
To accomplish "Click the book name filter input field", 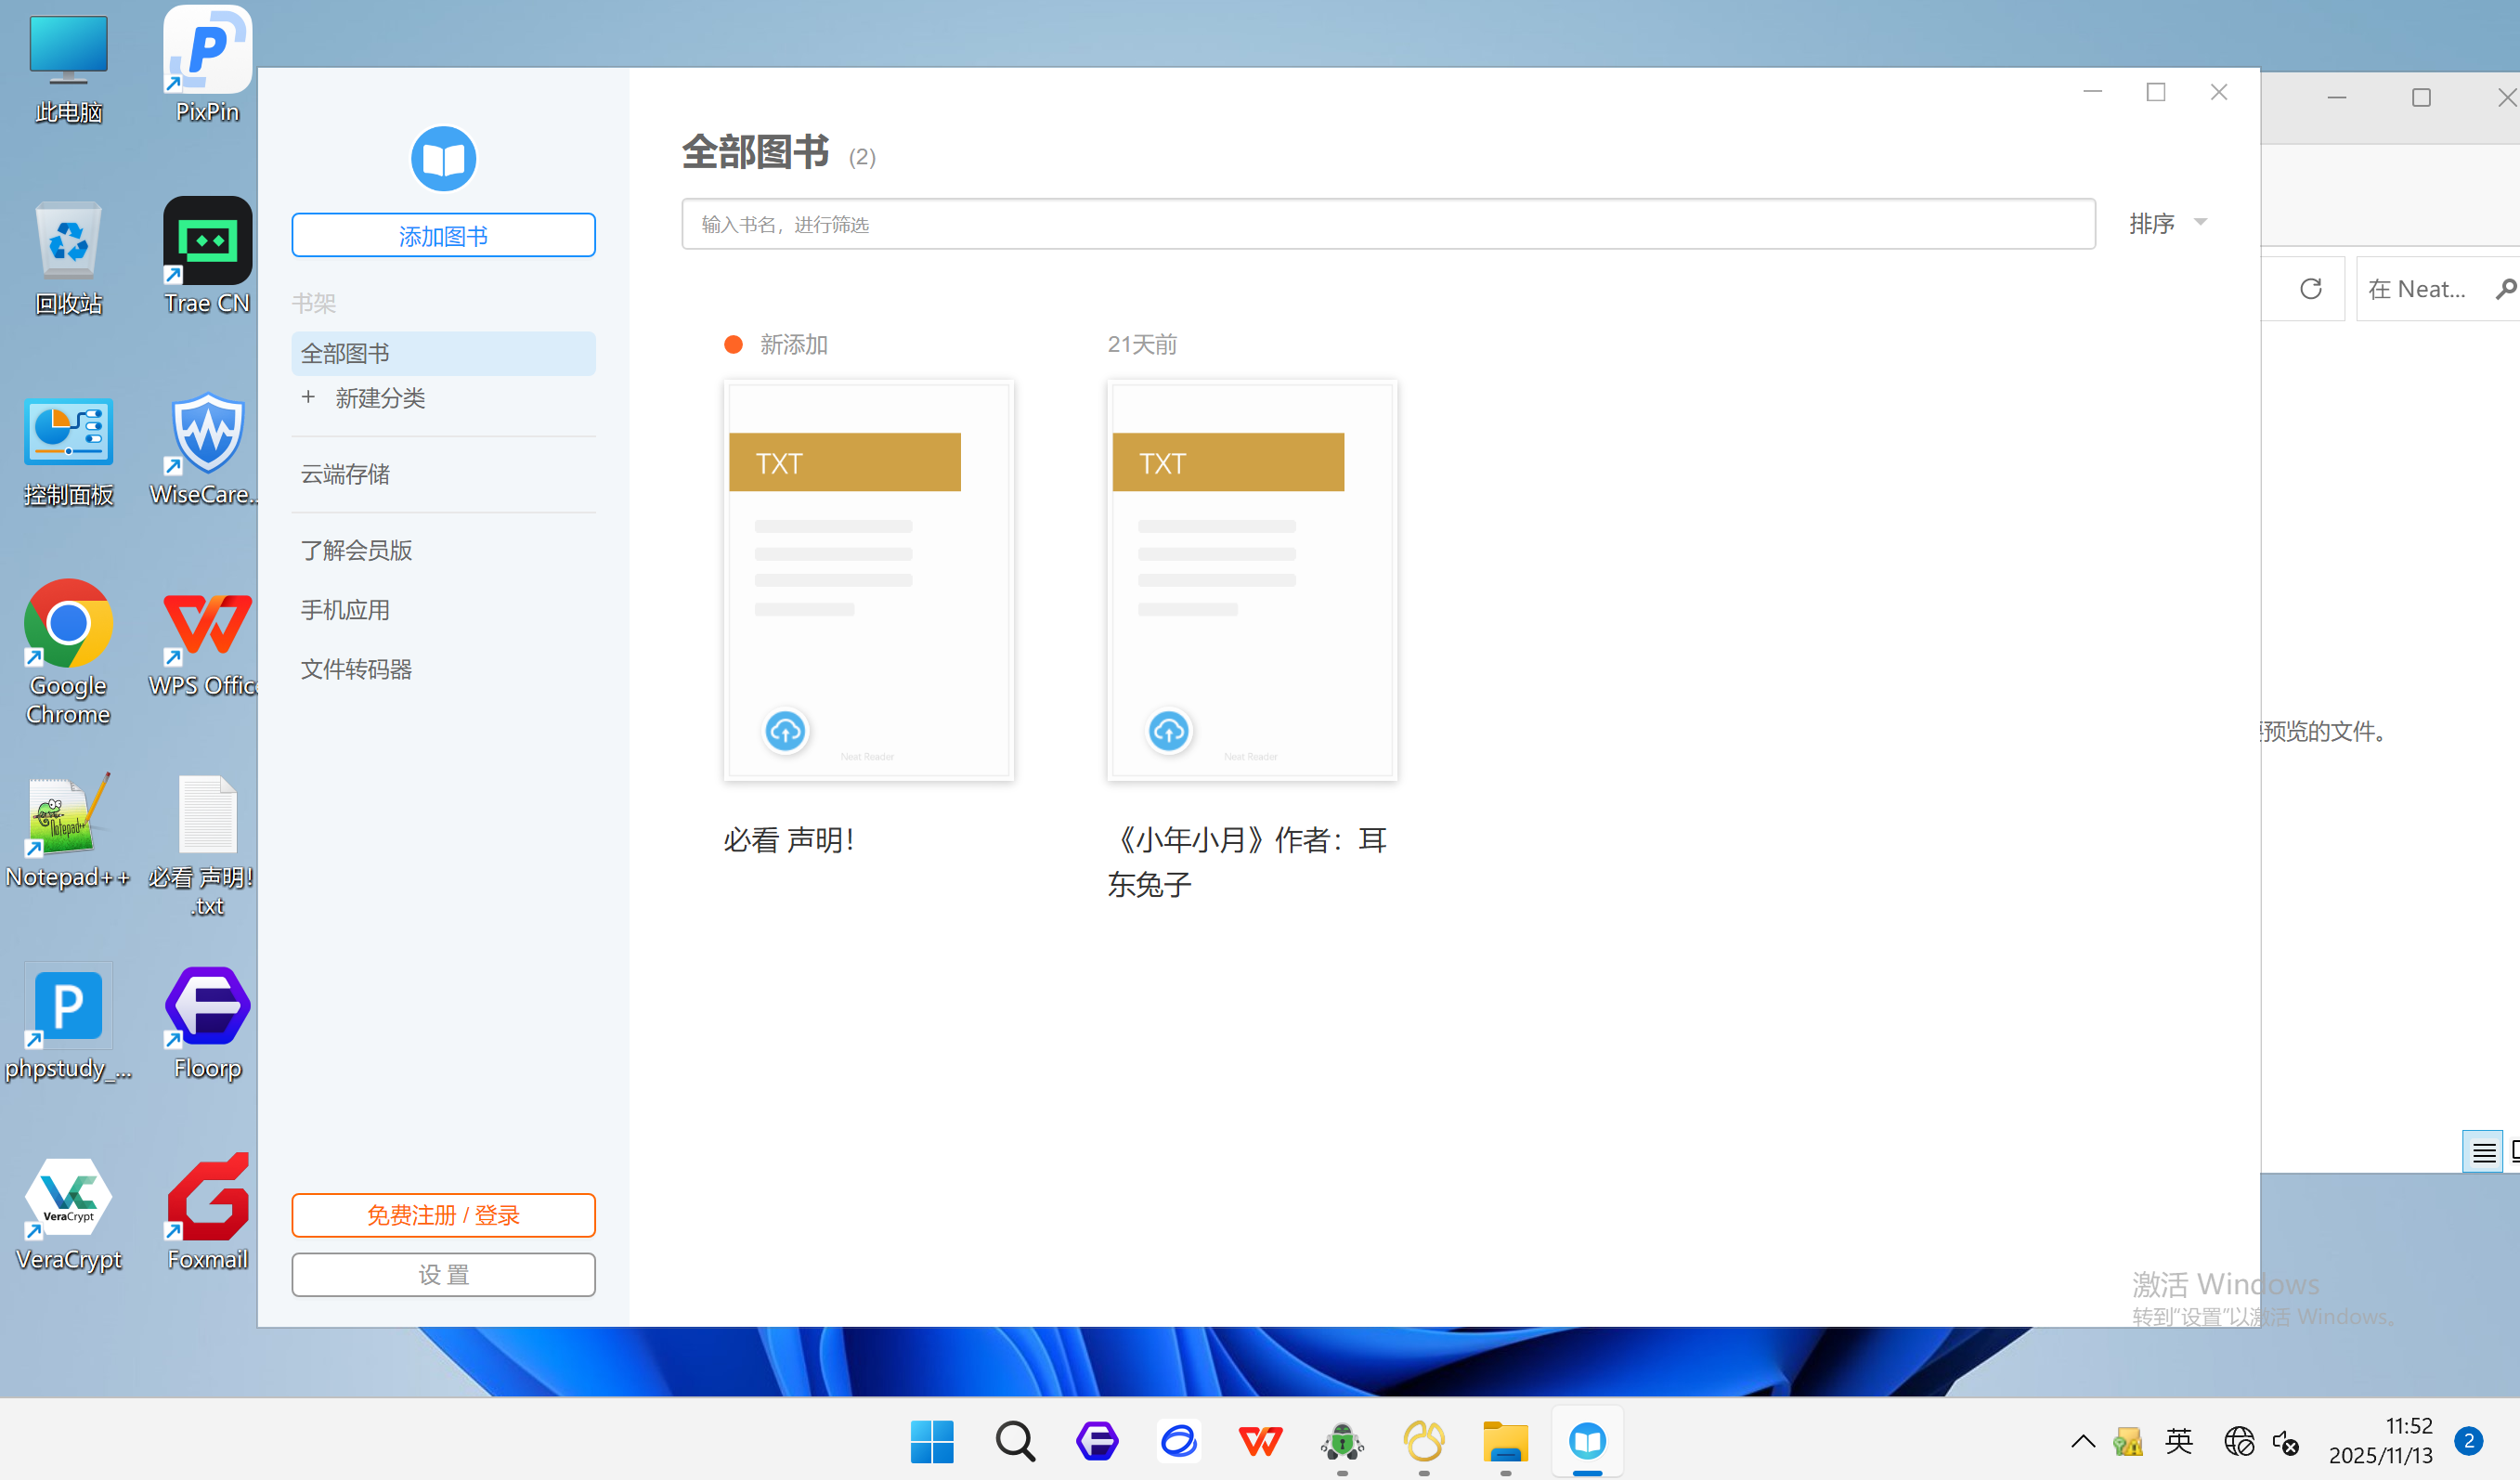I will coord(1387,224).
